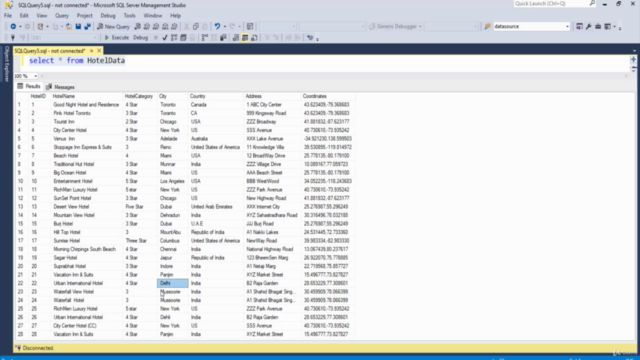
Task: Click the Save floppy disk icon
Action: [78, 27]
